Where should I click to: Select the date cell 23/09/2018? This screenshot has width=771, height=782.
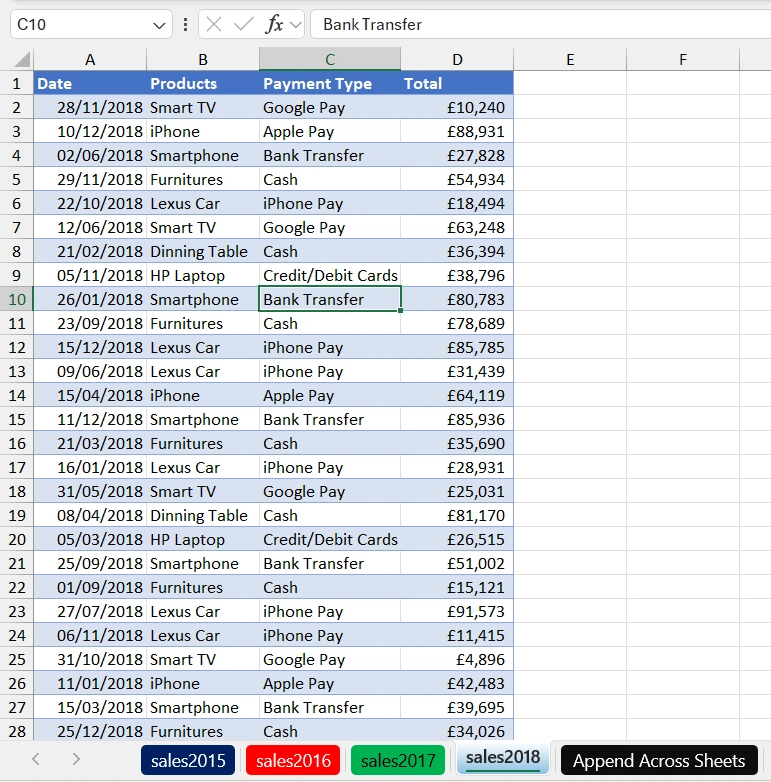pyautogui.click(x=90, y=323)
